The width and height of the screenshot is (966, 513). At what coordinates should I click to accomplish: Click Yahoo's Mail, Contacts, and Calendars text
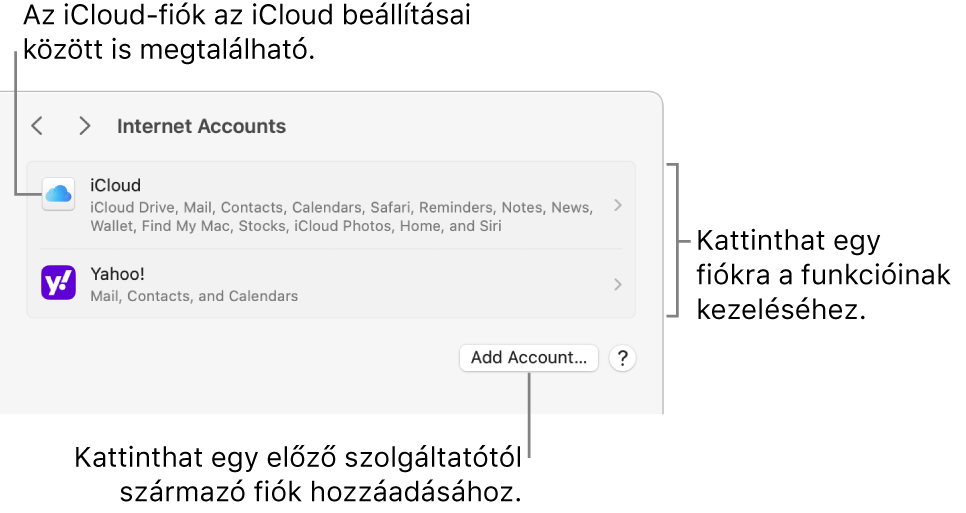pos(194,296)
